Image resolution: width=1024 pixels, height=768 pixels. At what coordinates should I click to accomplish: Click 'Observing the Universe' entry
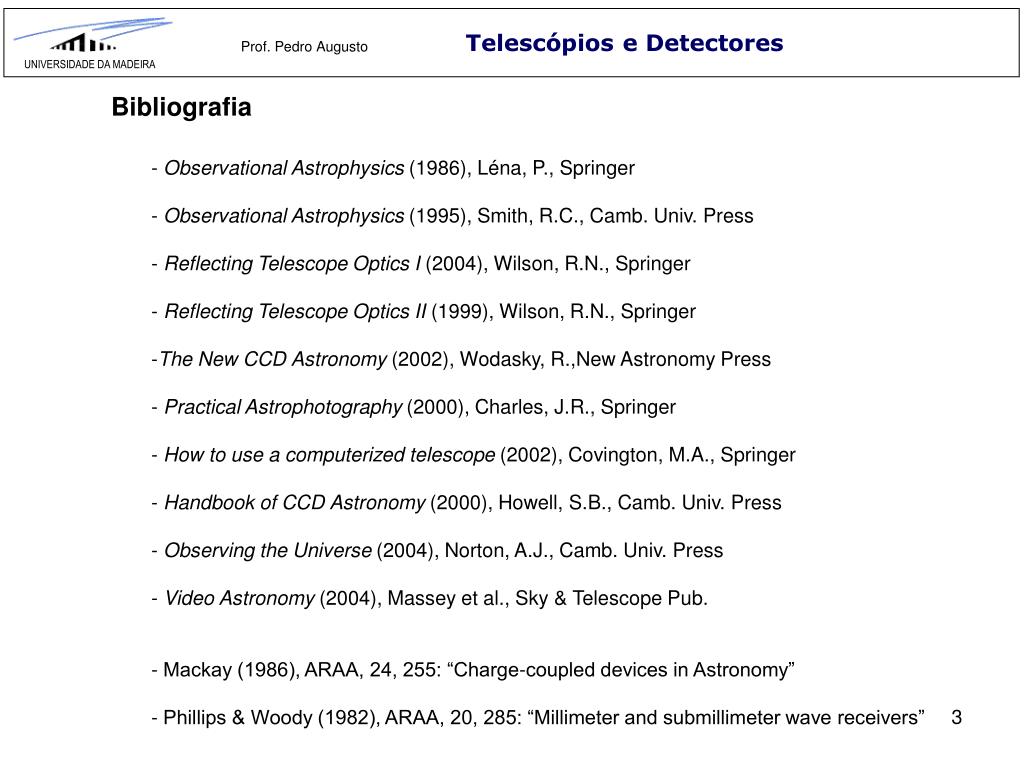[x=438, y=551]
